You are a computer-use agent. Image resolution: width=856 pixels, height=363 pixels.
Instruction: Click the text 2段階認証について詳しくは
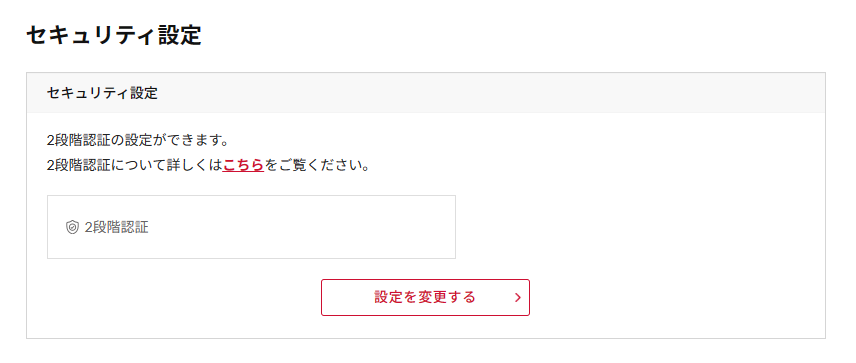tap(135, 165)
